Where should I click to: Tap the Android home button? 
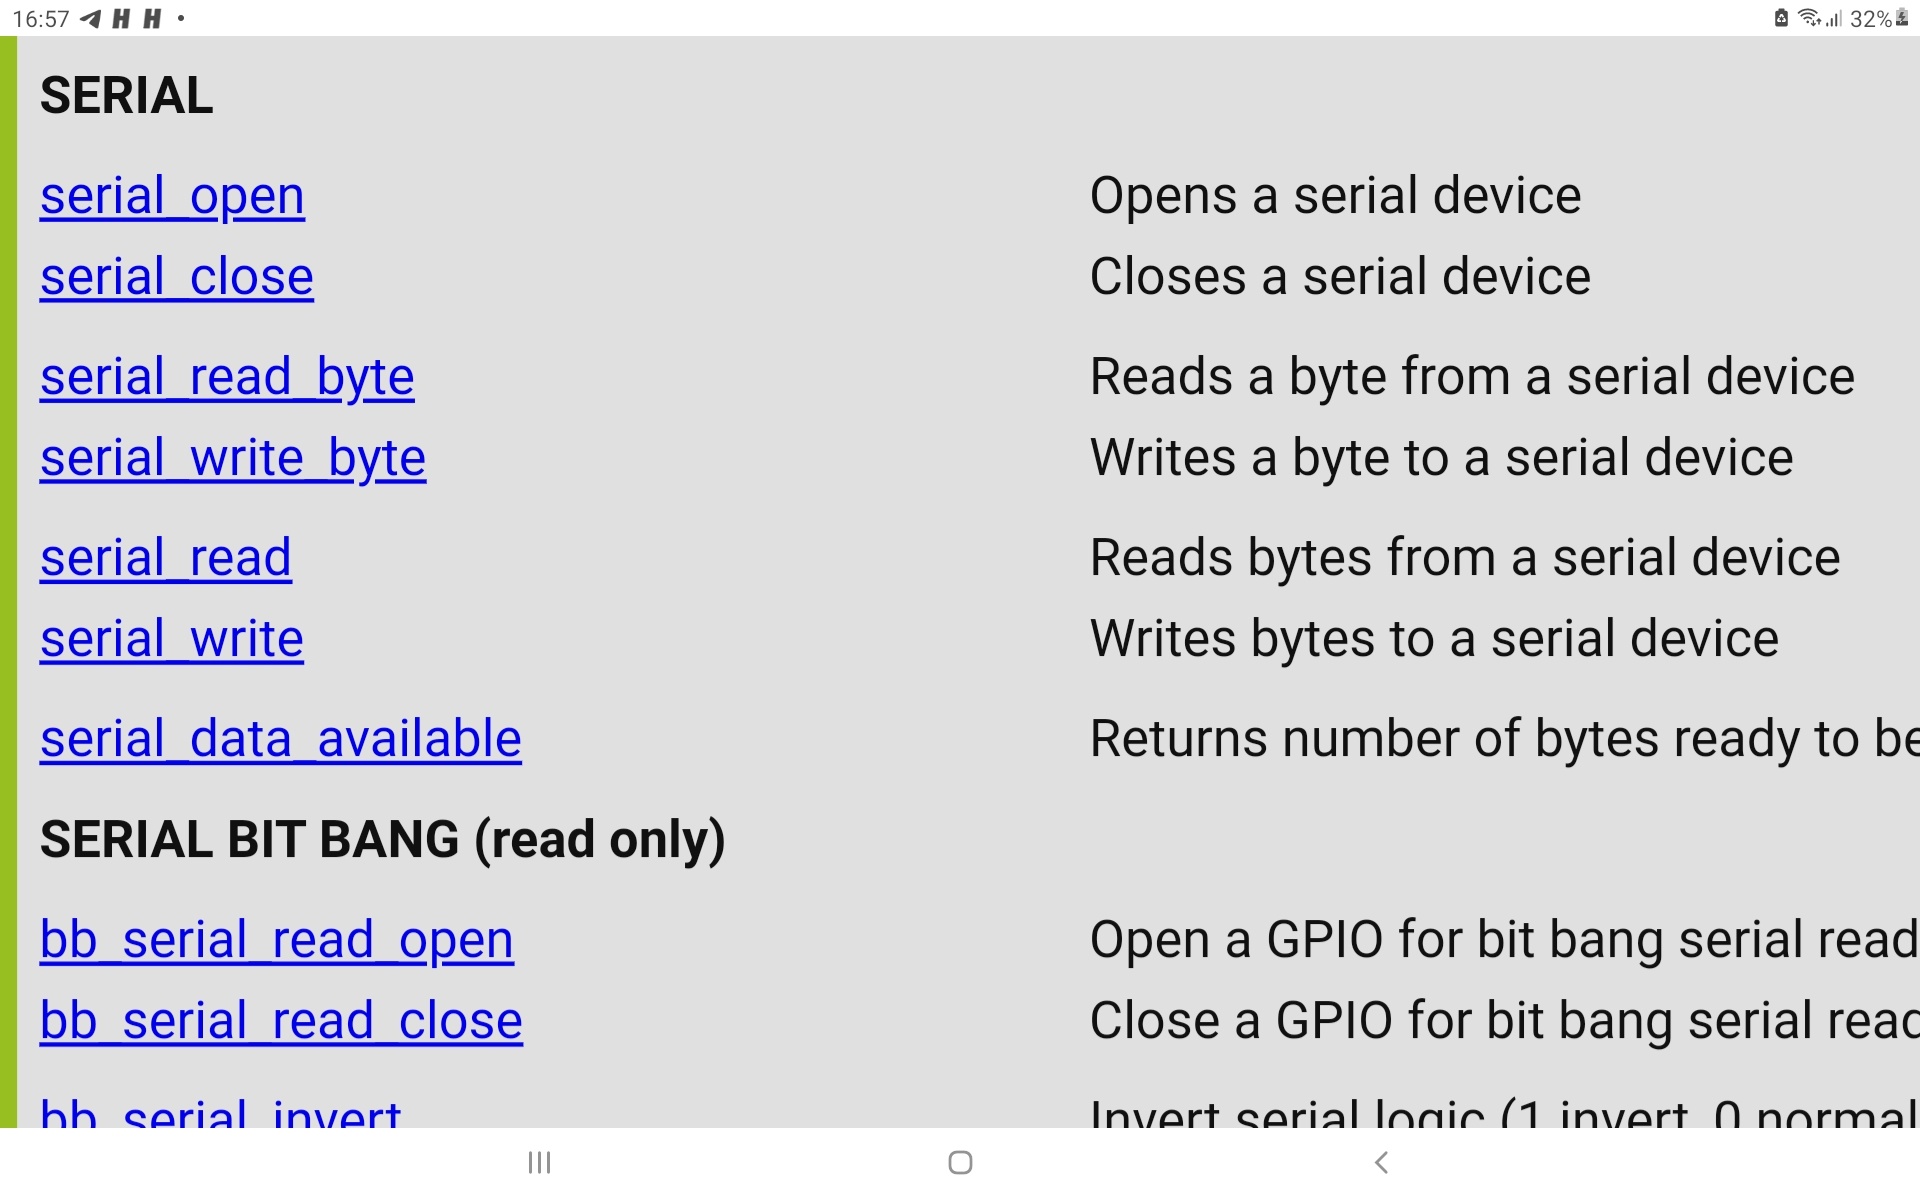click(960, 1162)
